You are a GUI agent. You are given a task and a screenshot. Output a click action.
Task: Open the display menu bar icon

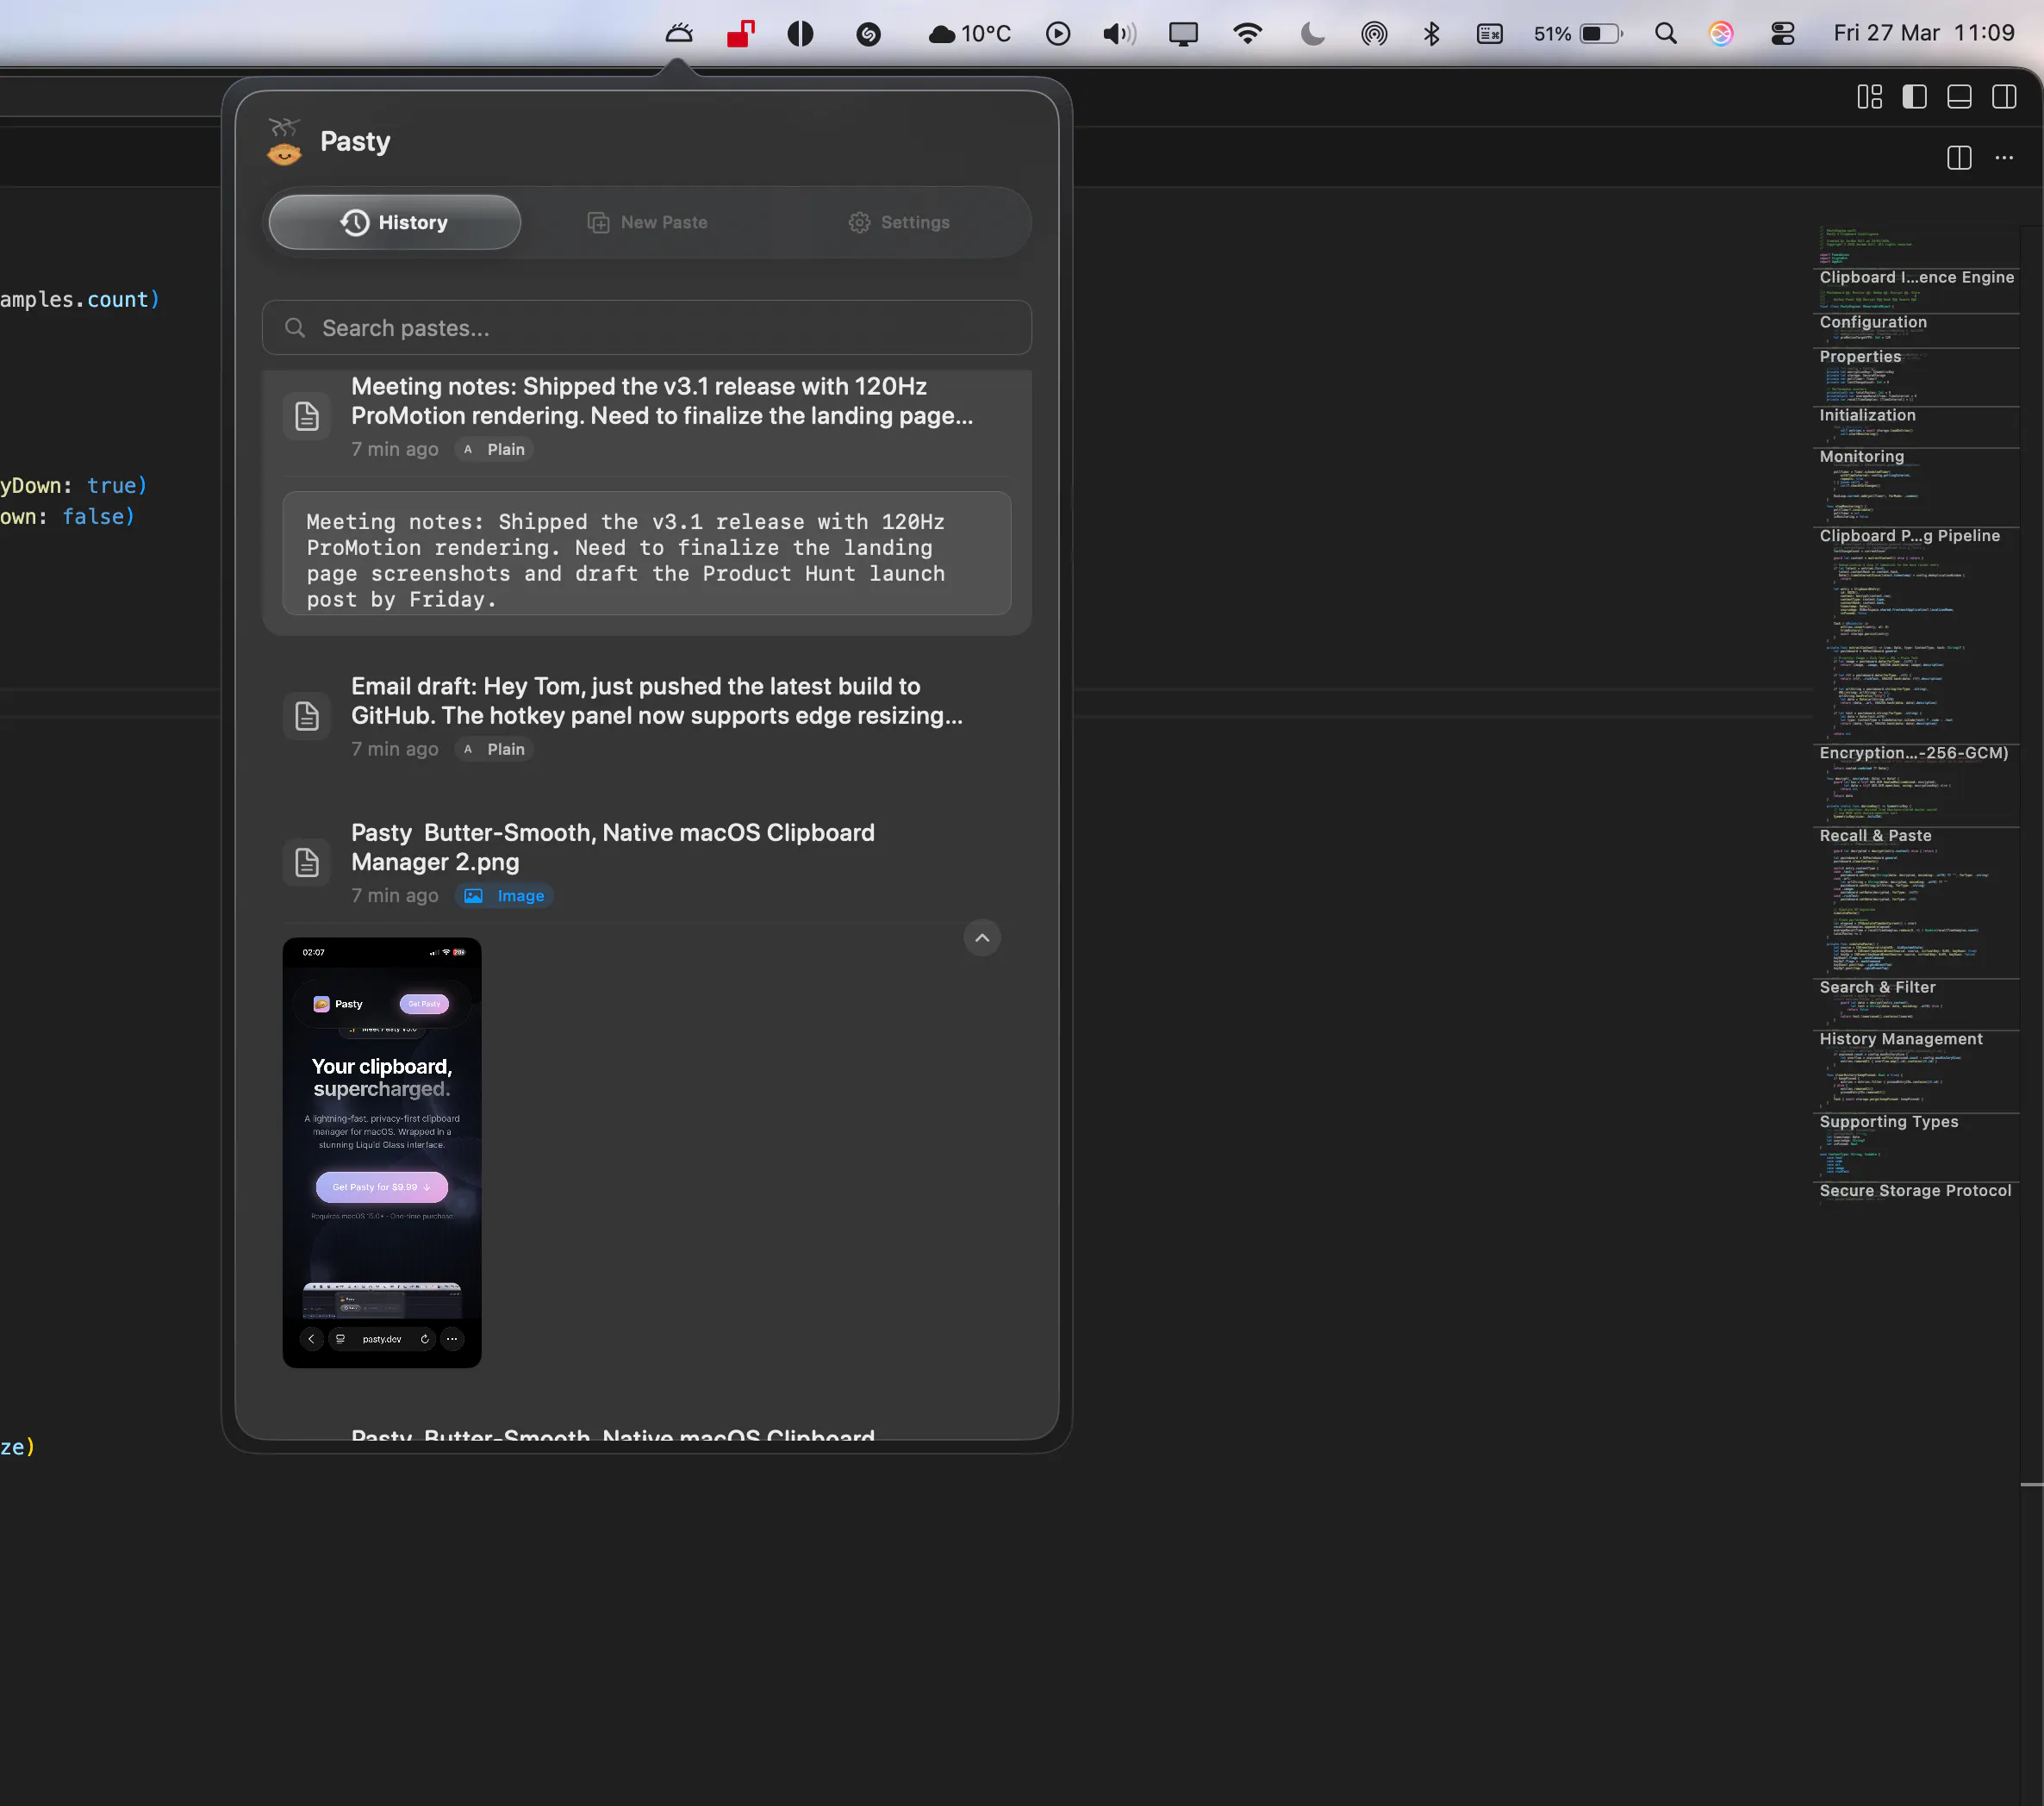1183,34
